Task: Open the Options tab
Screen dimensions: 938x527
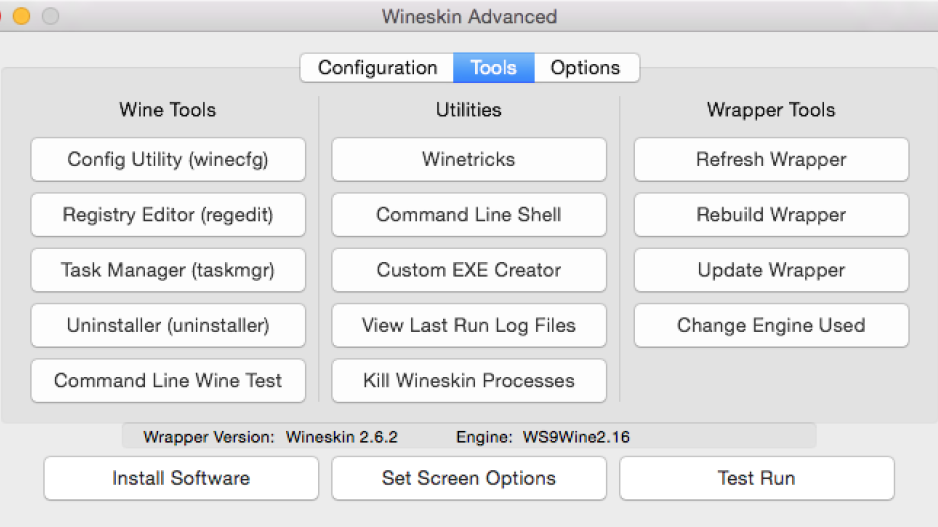Action: point(586,68)
